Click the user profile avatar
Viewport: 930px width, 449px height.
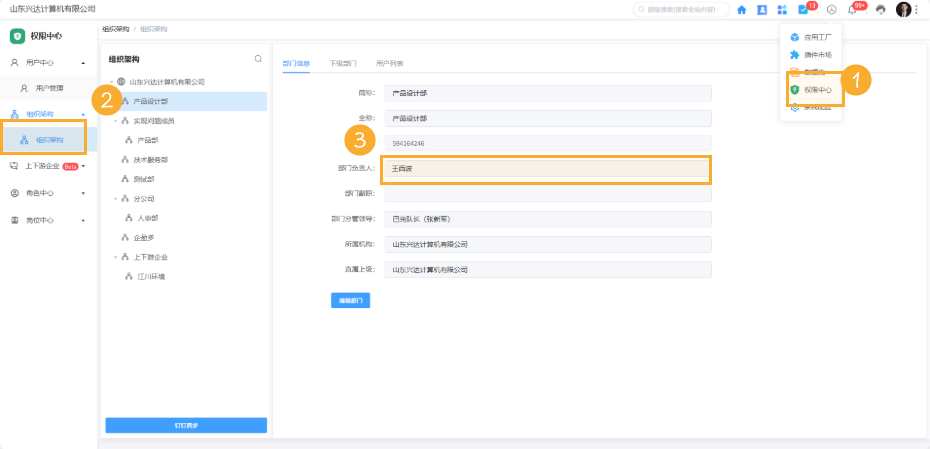[x=903, y=10]
